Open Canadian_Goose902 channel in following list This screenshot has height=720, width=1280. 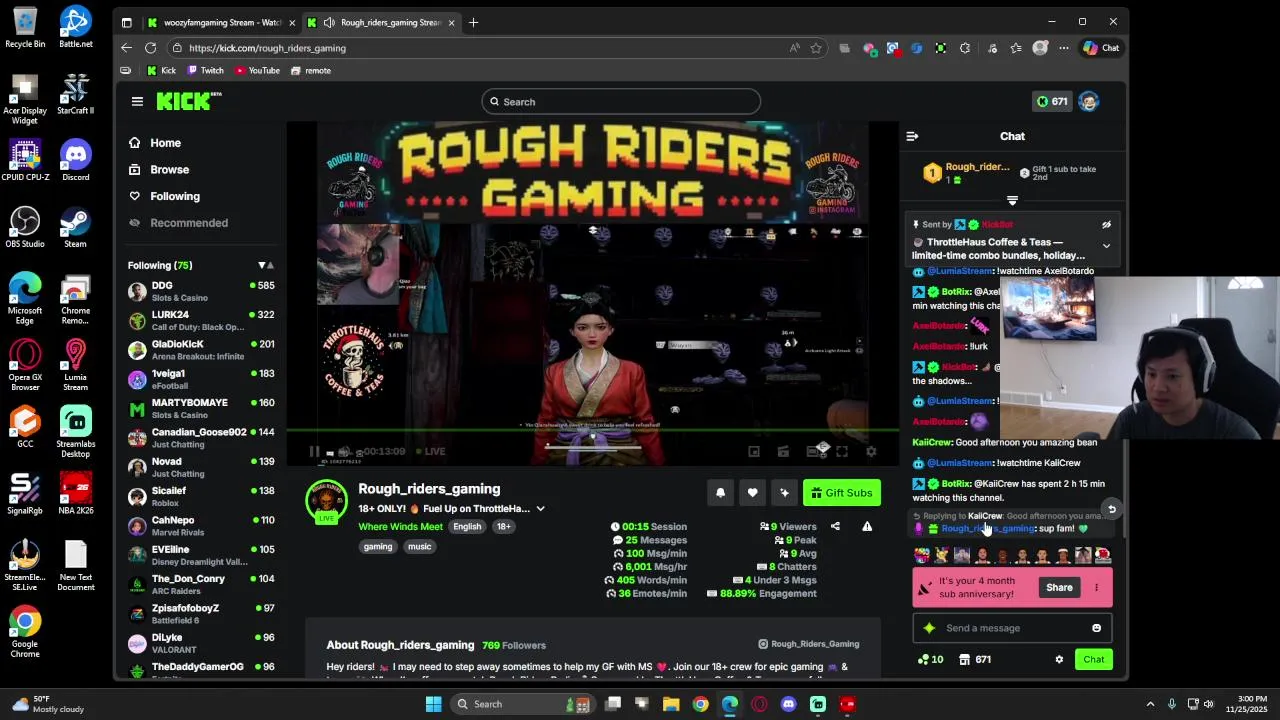tap(201, 438)
